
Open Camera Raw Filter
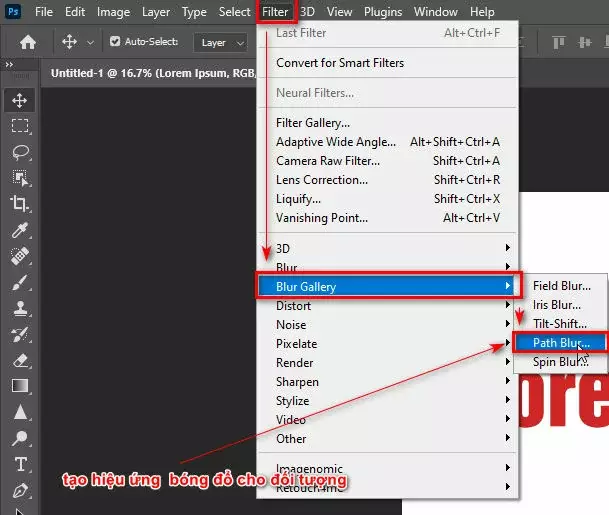point(388,161)
